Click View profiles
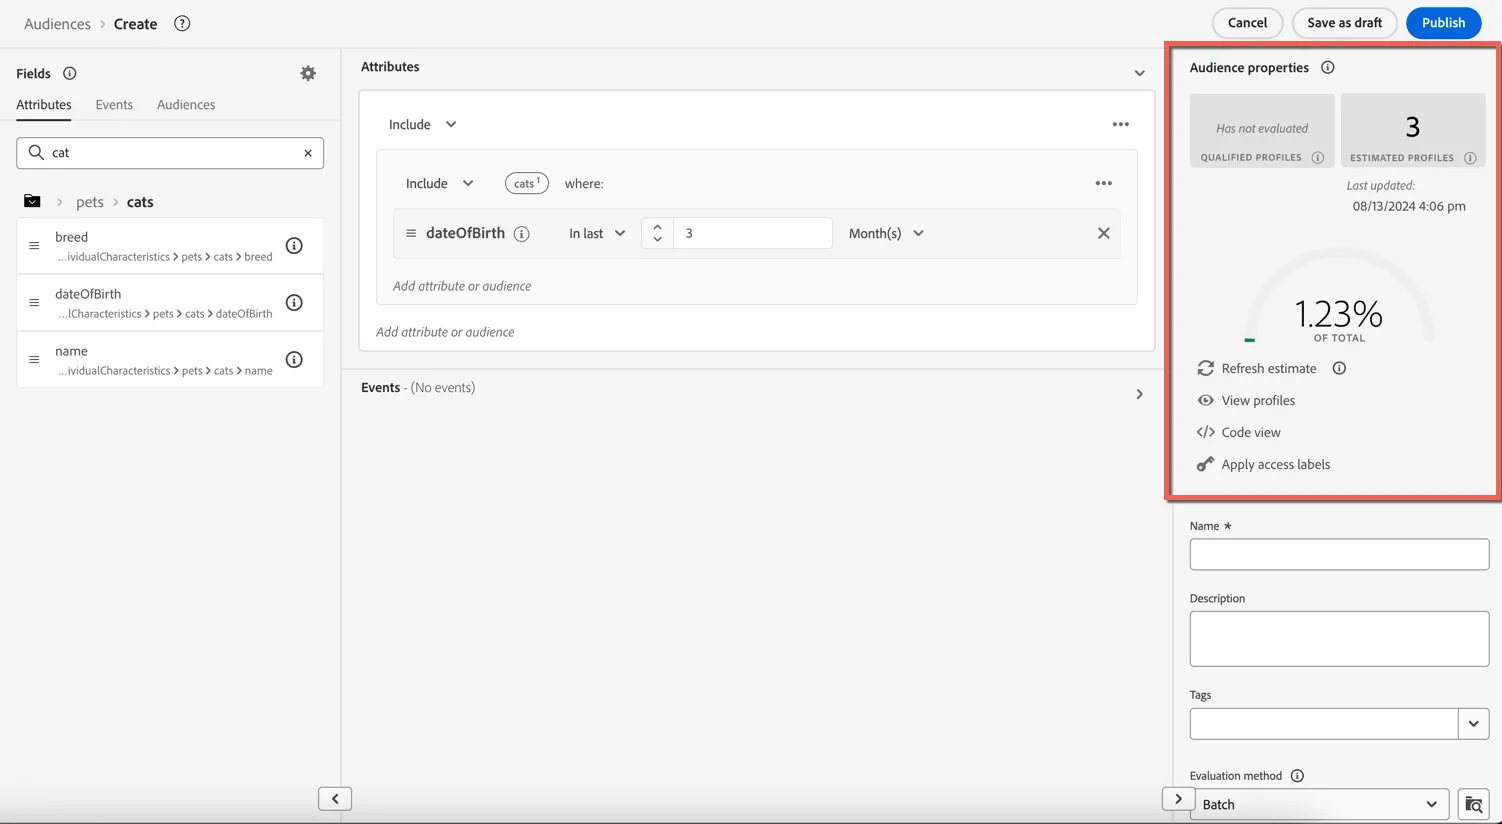 pyautogui.click(x=1246, y=400)
